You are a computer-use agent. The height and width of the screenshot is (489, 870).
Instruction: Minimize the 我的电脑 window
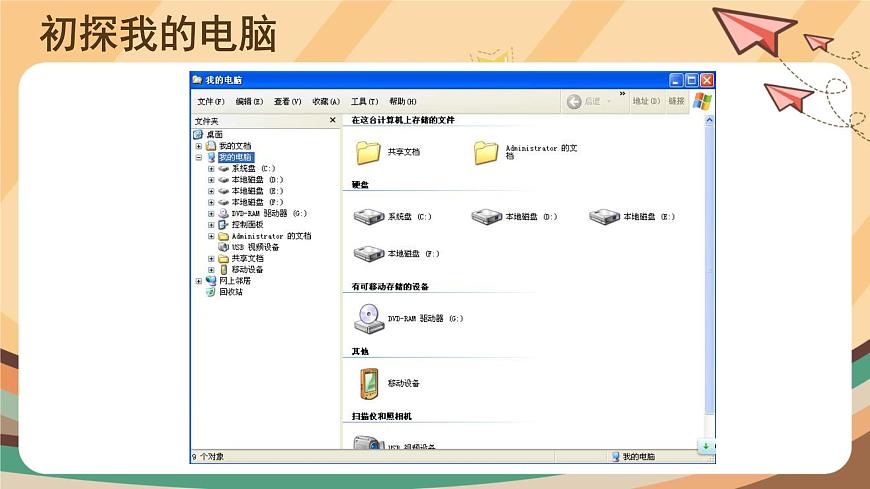(x=676, y=80)
